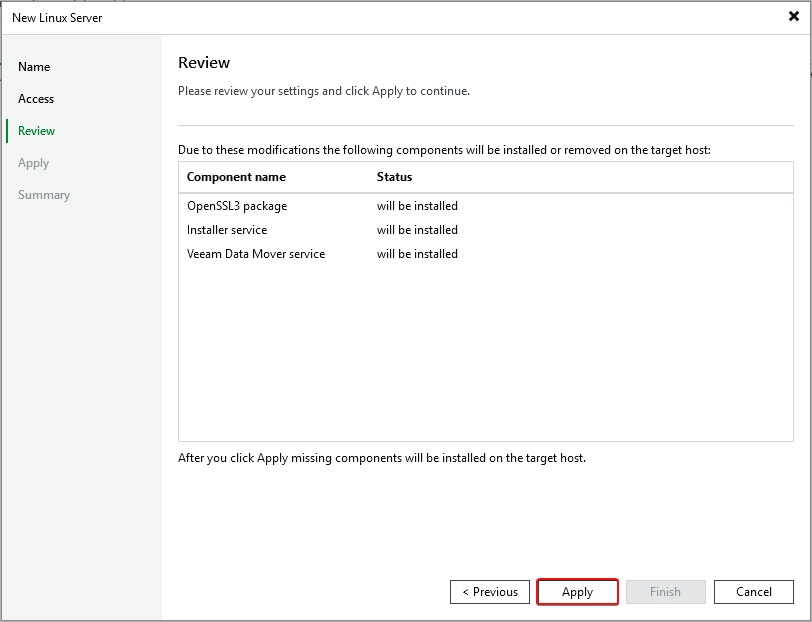Highlight the Veeam Data Mover service entry
The width and height of the screenshot is (812, 622).
tap(256, 254)
